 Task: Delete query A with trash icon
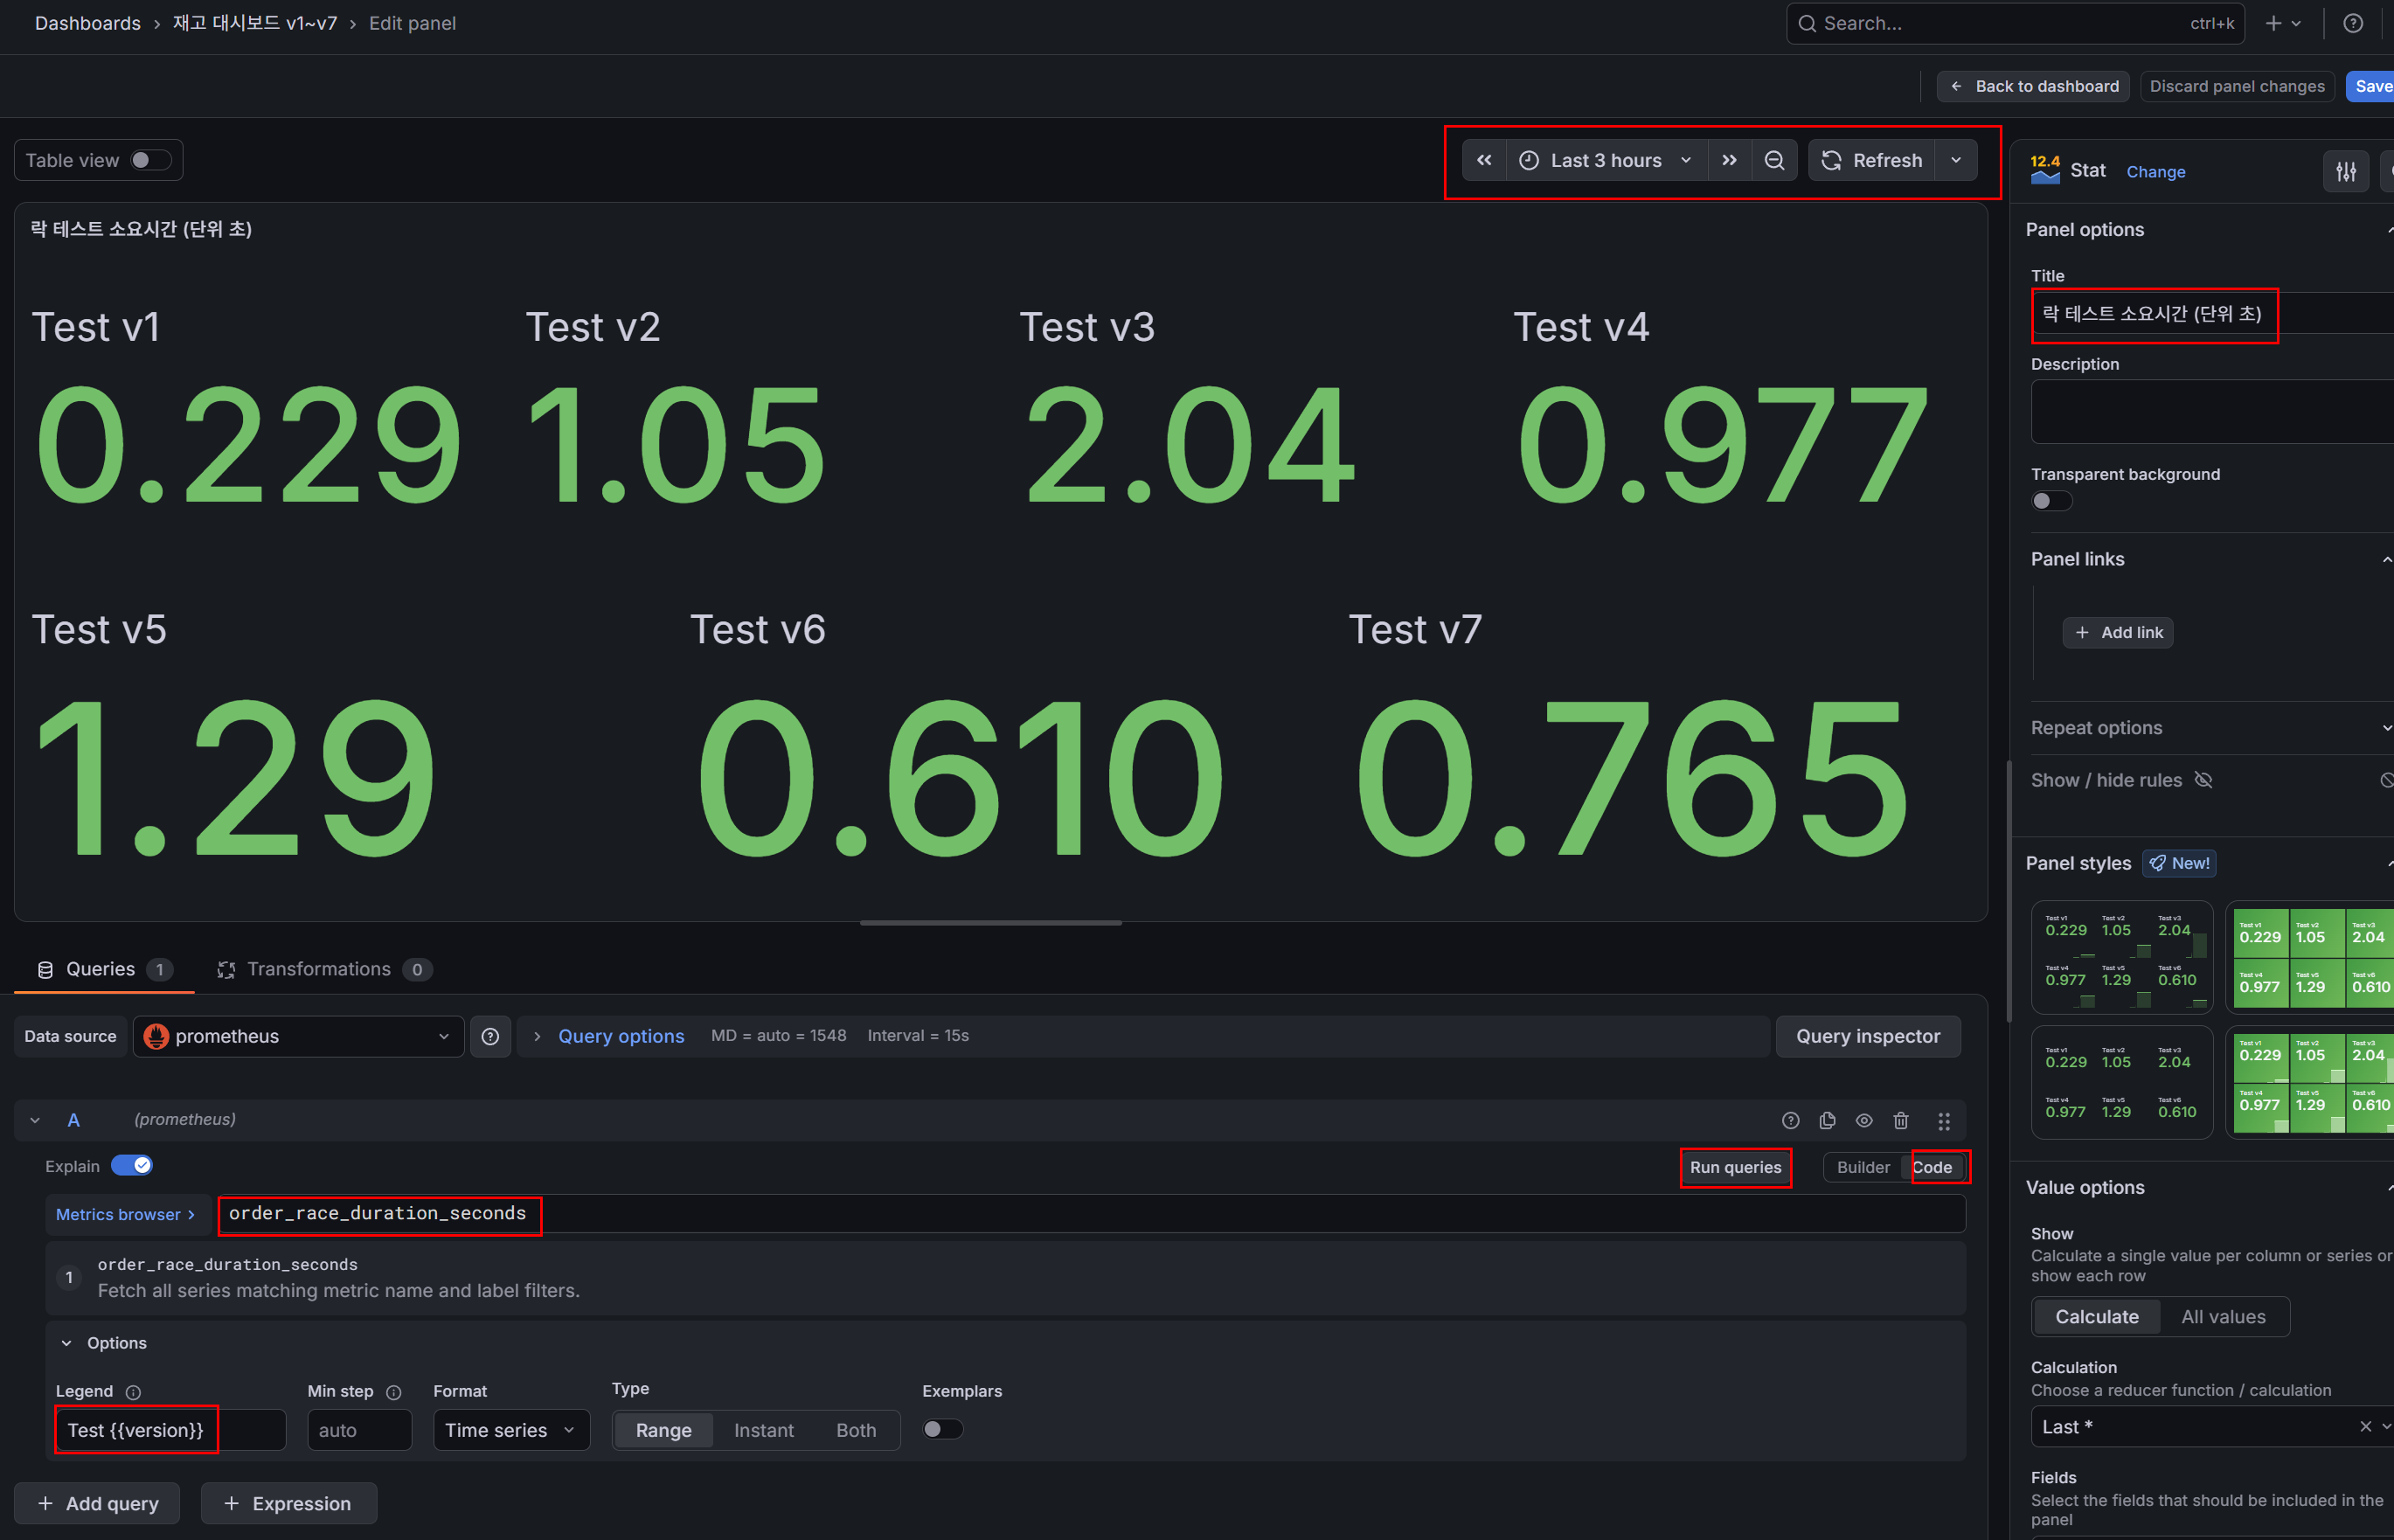point(1900,1120)
